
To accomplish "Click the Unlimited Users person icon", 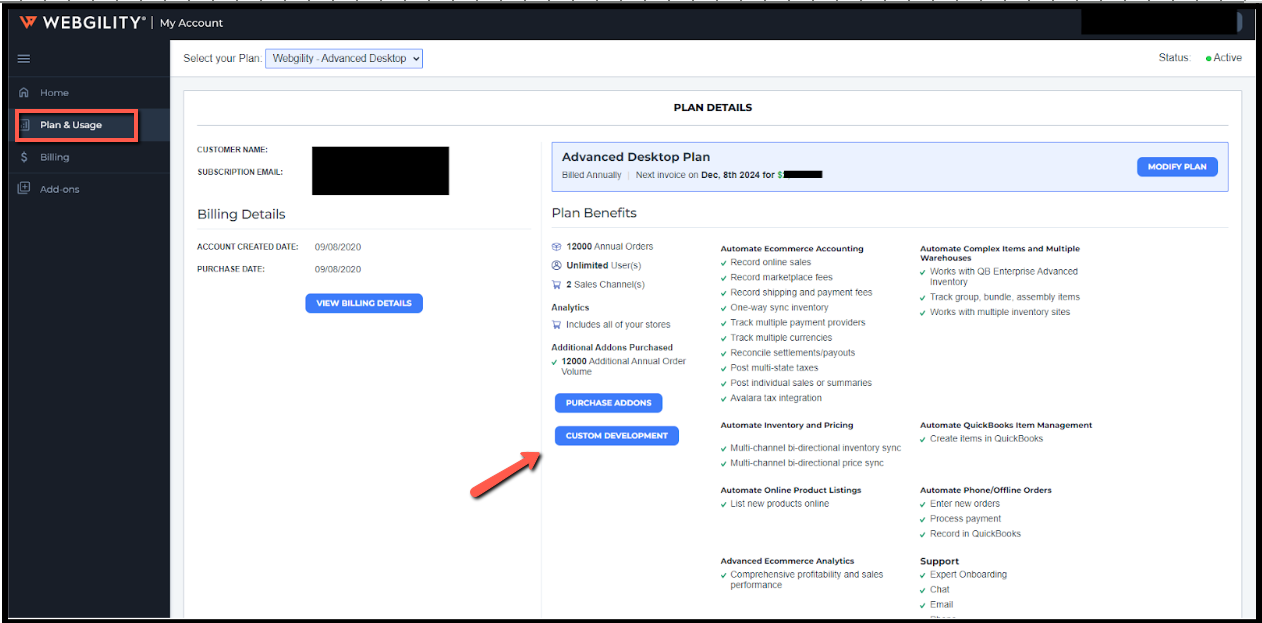I will click(557, 266).
